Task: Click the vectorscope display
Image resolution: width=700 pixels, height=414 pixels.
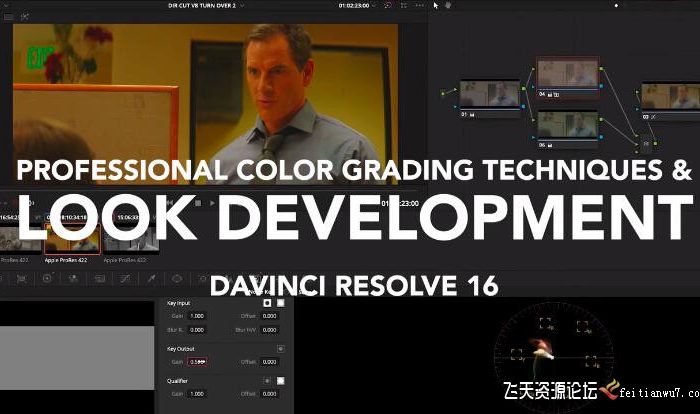Action: [554, 357]
